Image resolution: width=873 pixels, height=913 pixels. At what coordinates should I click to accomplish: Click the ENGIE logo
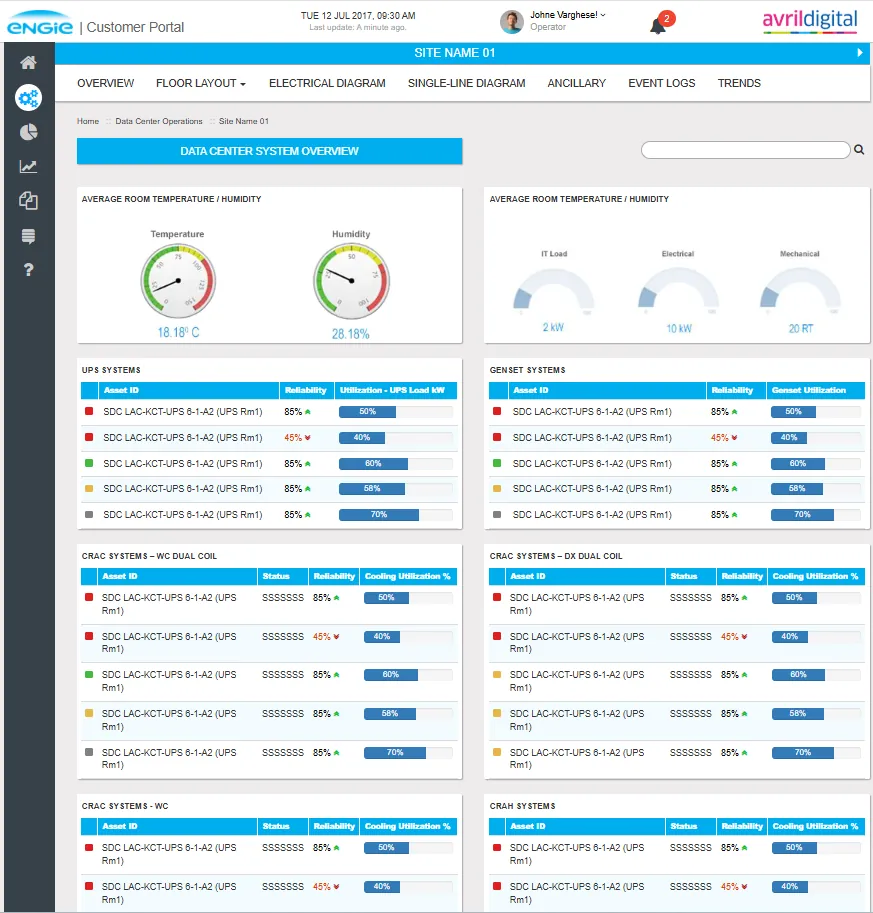click(40, 23)
